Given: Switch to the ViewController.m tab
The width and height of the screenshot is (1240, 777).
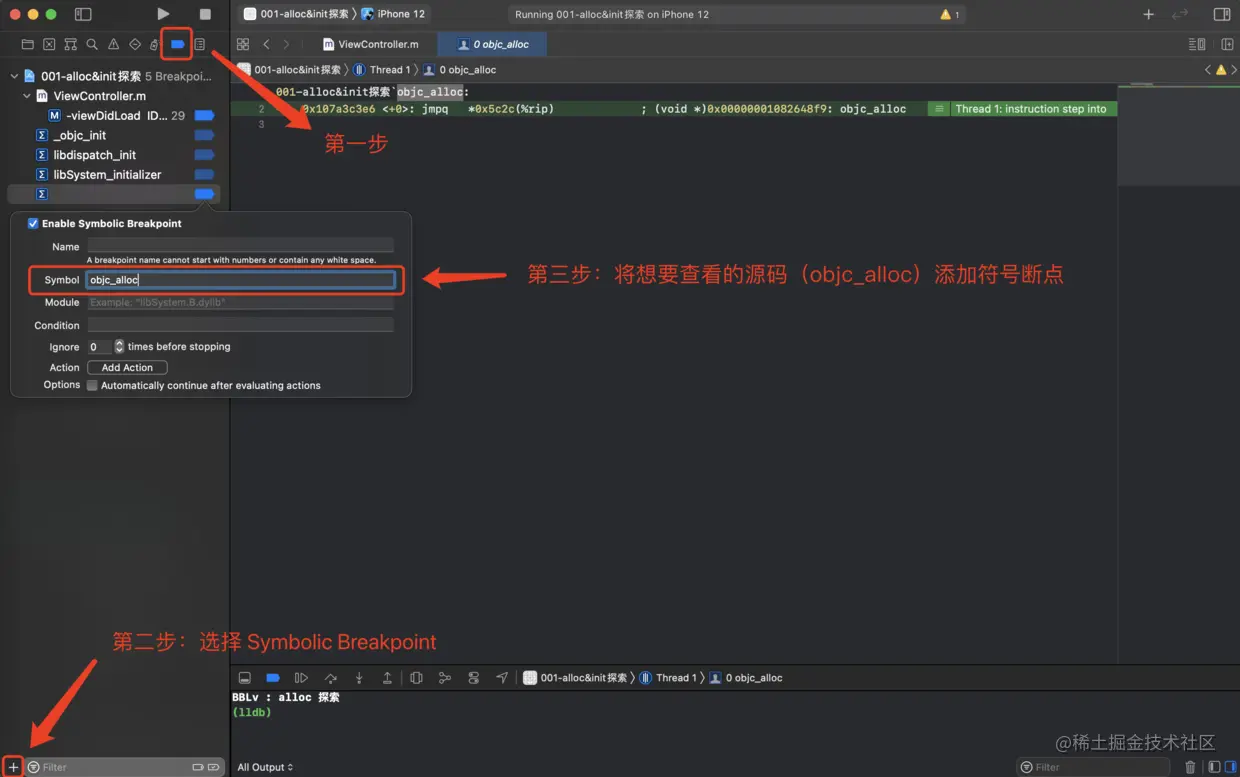Looking at the screenshot, I should 371,44.
